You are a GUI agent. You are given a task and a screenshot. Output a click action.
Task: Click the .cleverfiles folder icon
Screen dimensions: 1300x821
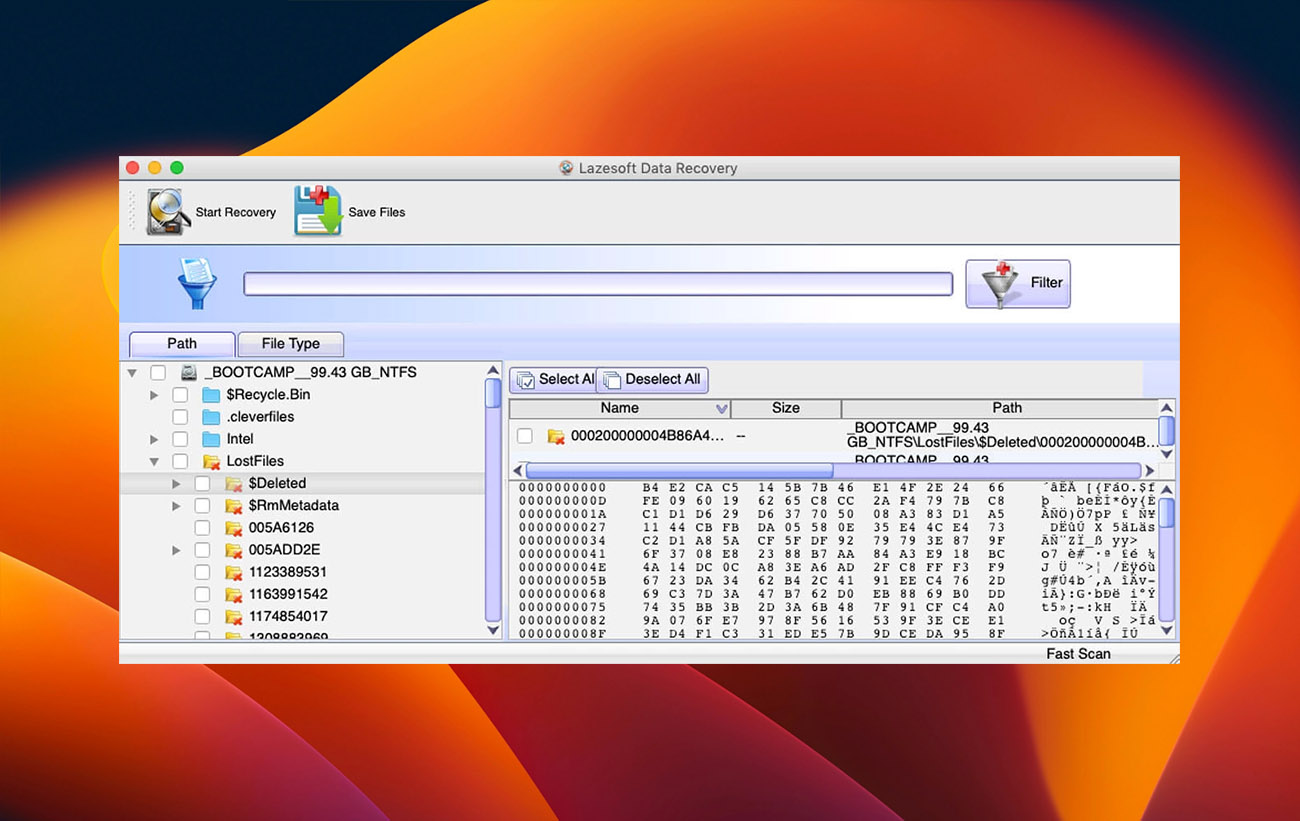coord(211,416)
